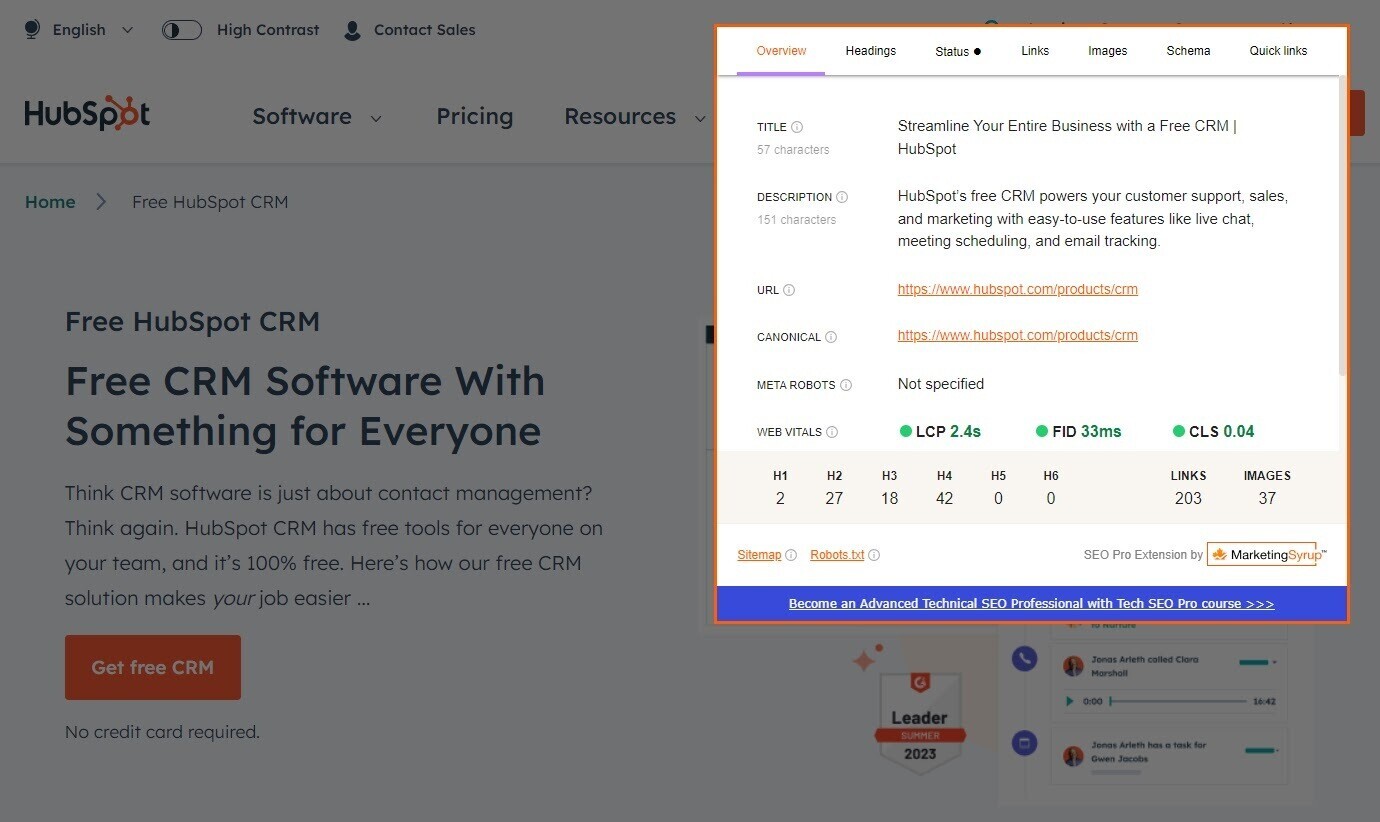Open the Quick links tab

point(1278,51)
